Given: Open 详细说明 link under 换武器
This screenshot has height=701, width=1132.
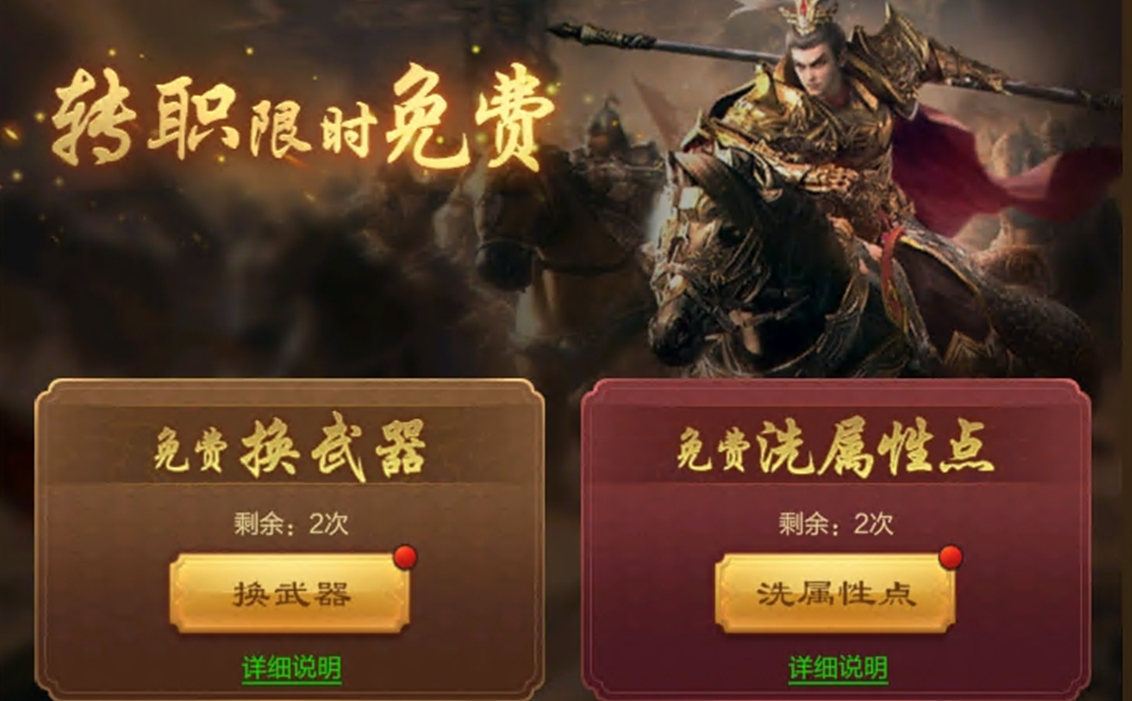Looking at the screenshot, I should pyautogui.click(x=292, y=668).
